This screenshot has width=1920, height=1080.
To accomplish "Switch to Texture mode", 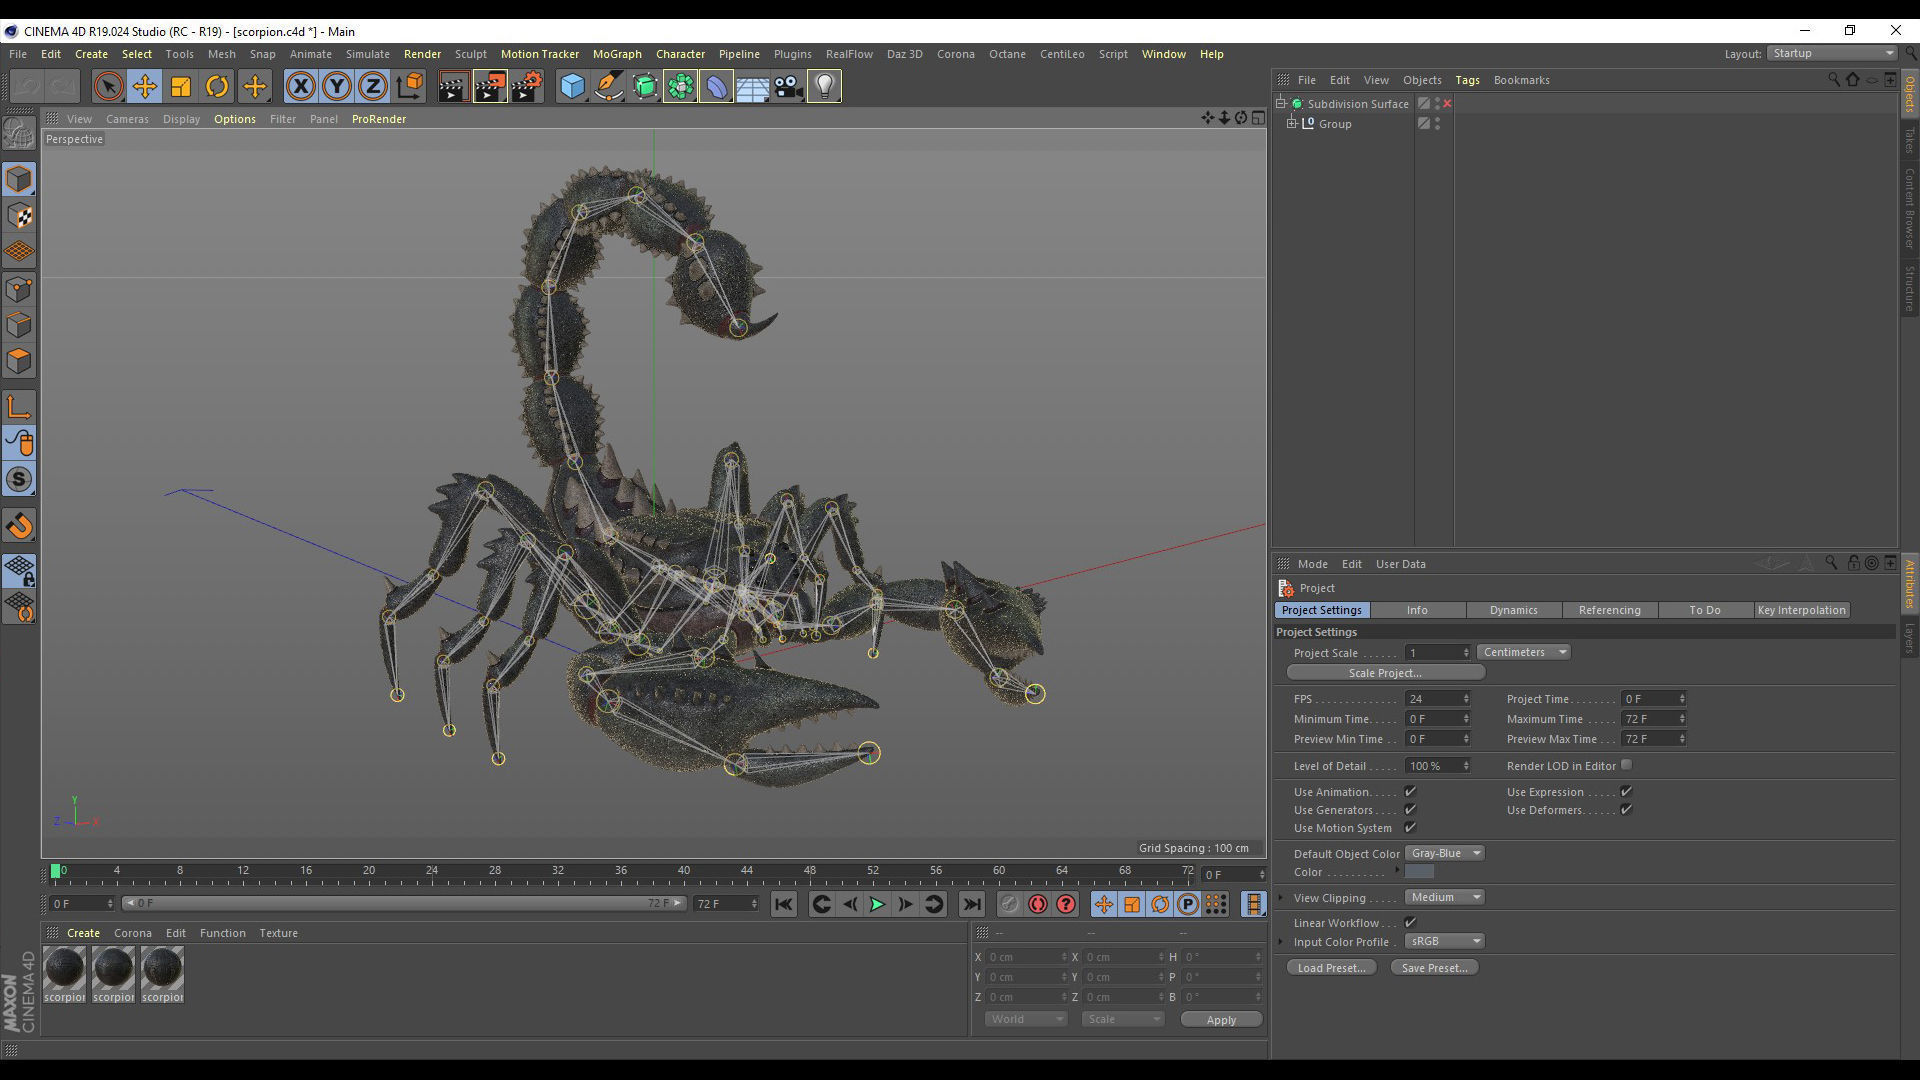I will point(19,216).
